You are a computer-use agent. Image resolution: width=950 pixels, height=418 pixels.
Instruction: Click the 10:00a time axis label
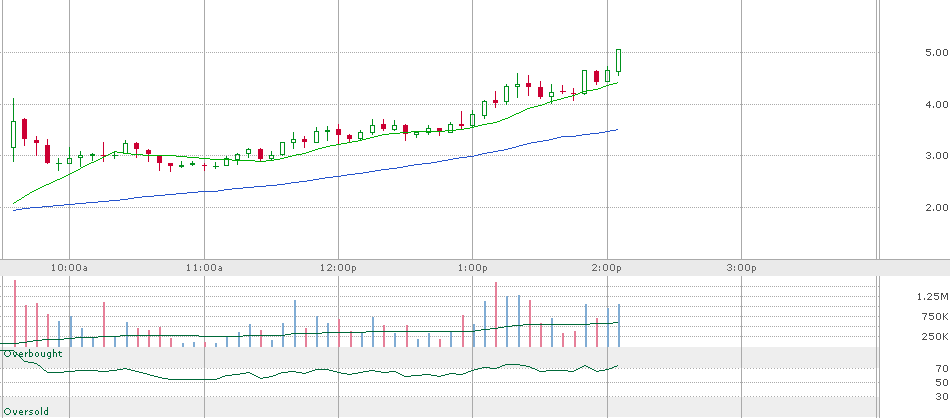[69, 268]
